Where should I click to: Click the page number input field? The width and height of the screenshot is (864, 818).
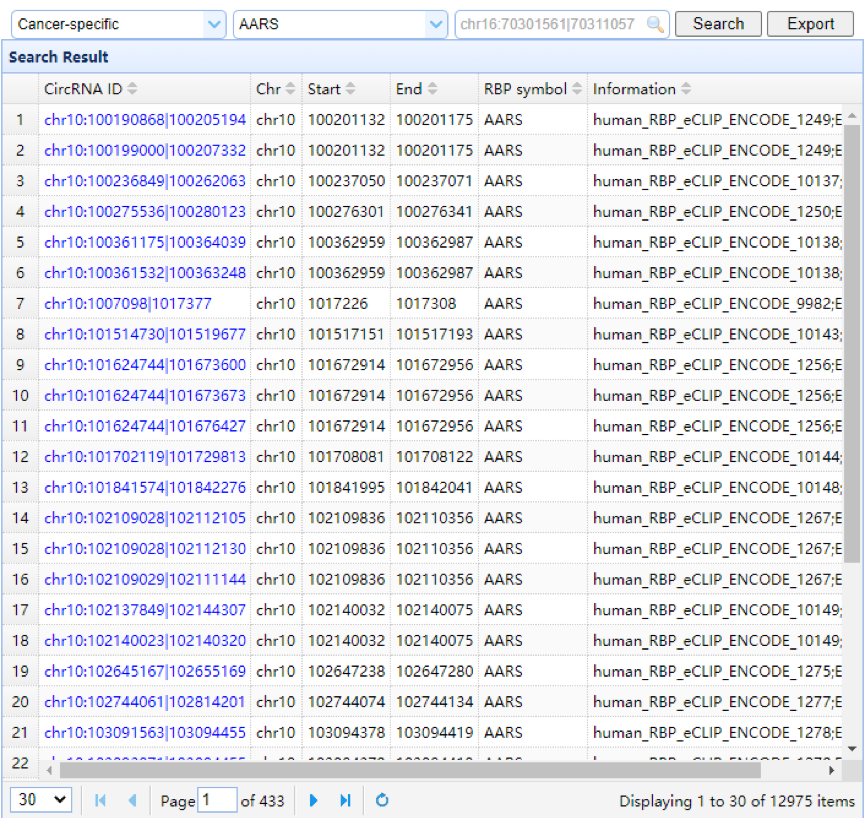(x=217, y=800)
